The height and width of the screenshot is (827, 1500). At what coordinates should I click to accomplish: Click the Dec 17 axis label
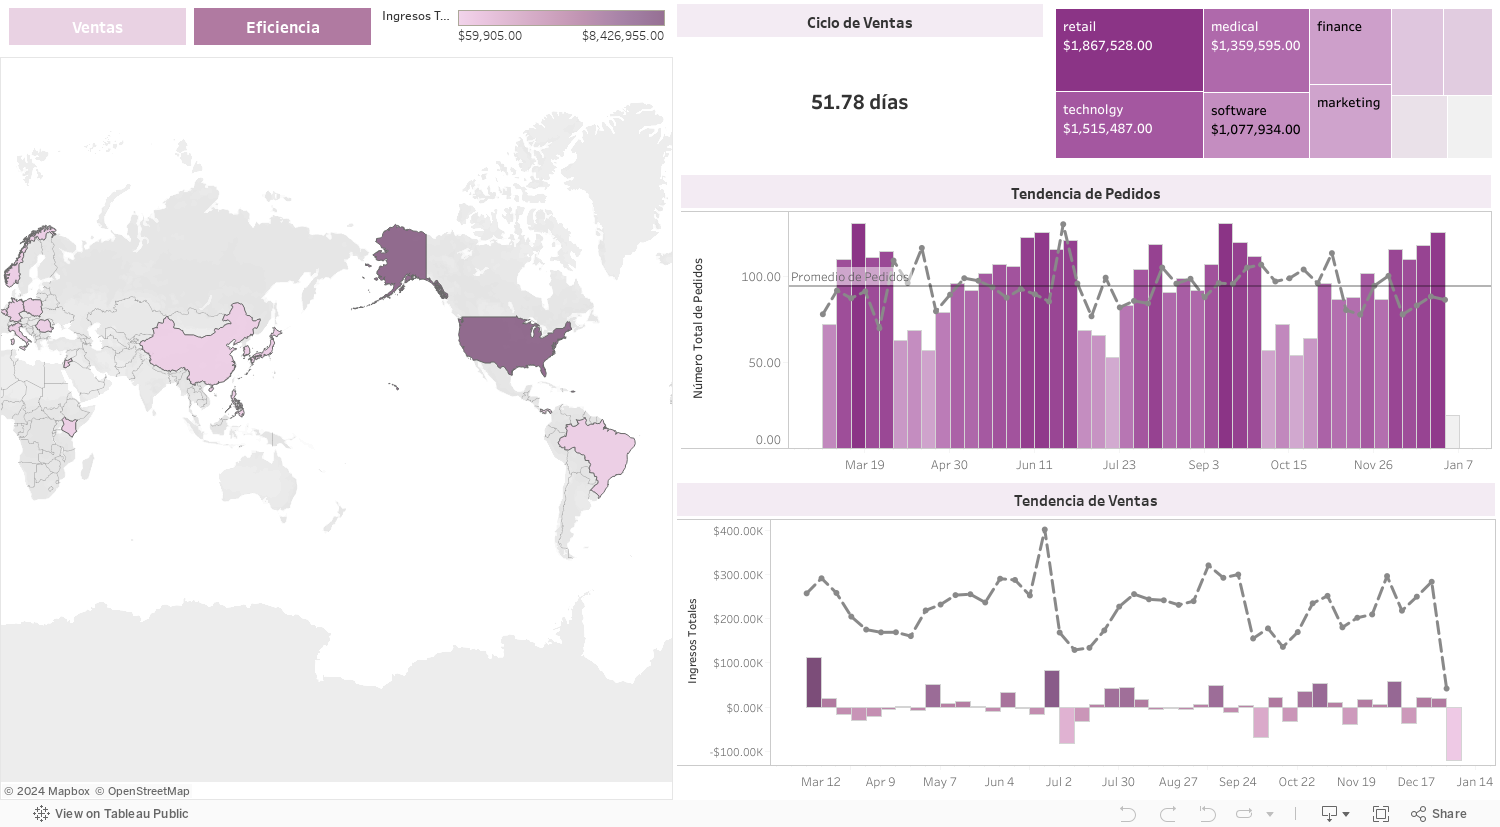click(1416, 782)
